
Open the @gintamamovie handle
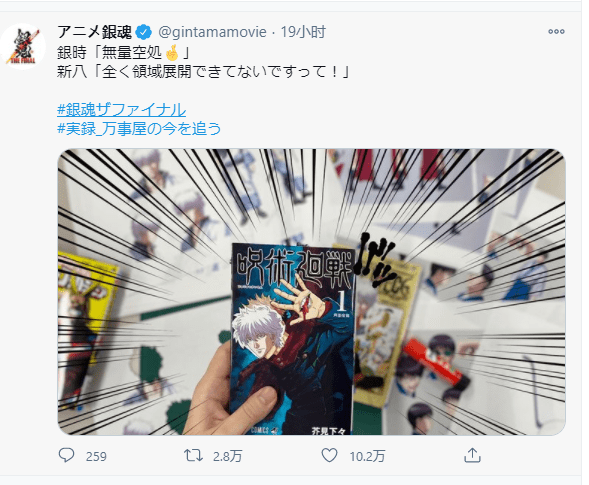[x=212, y=32]
